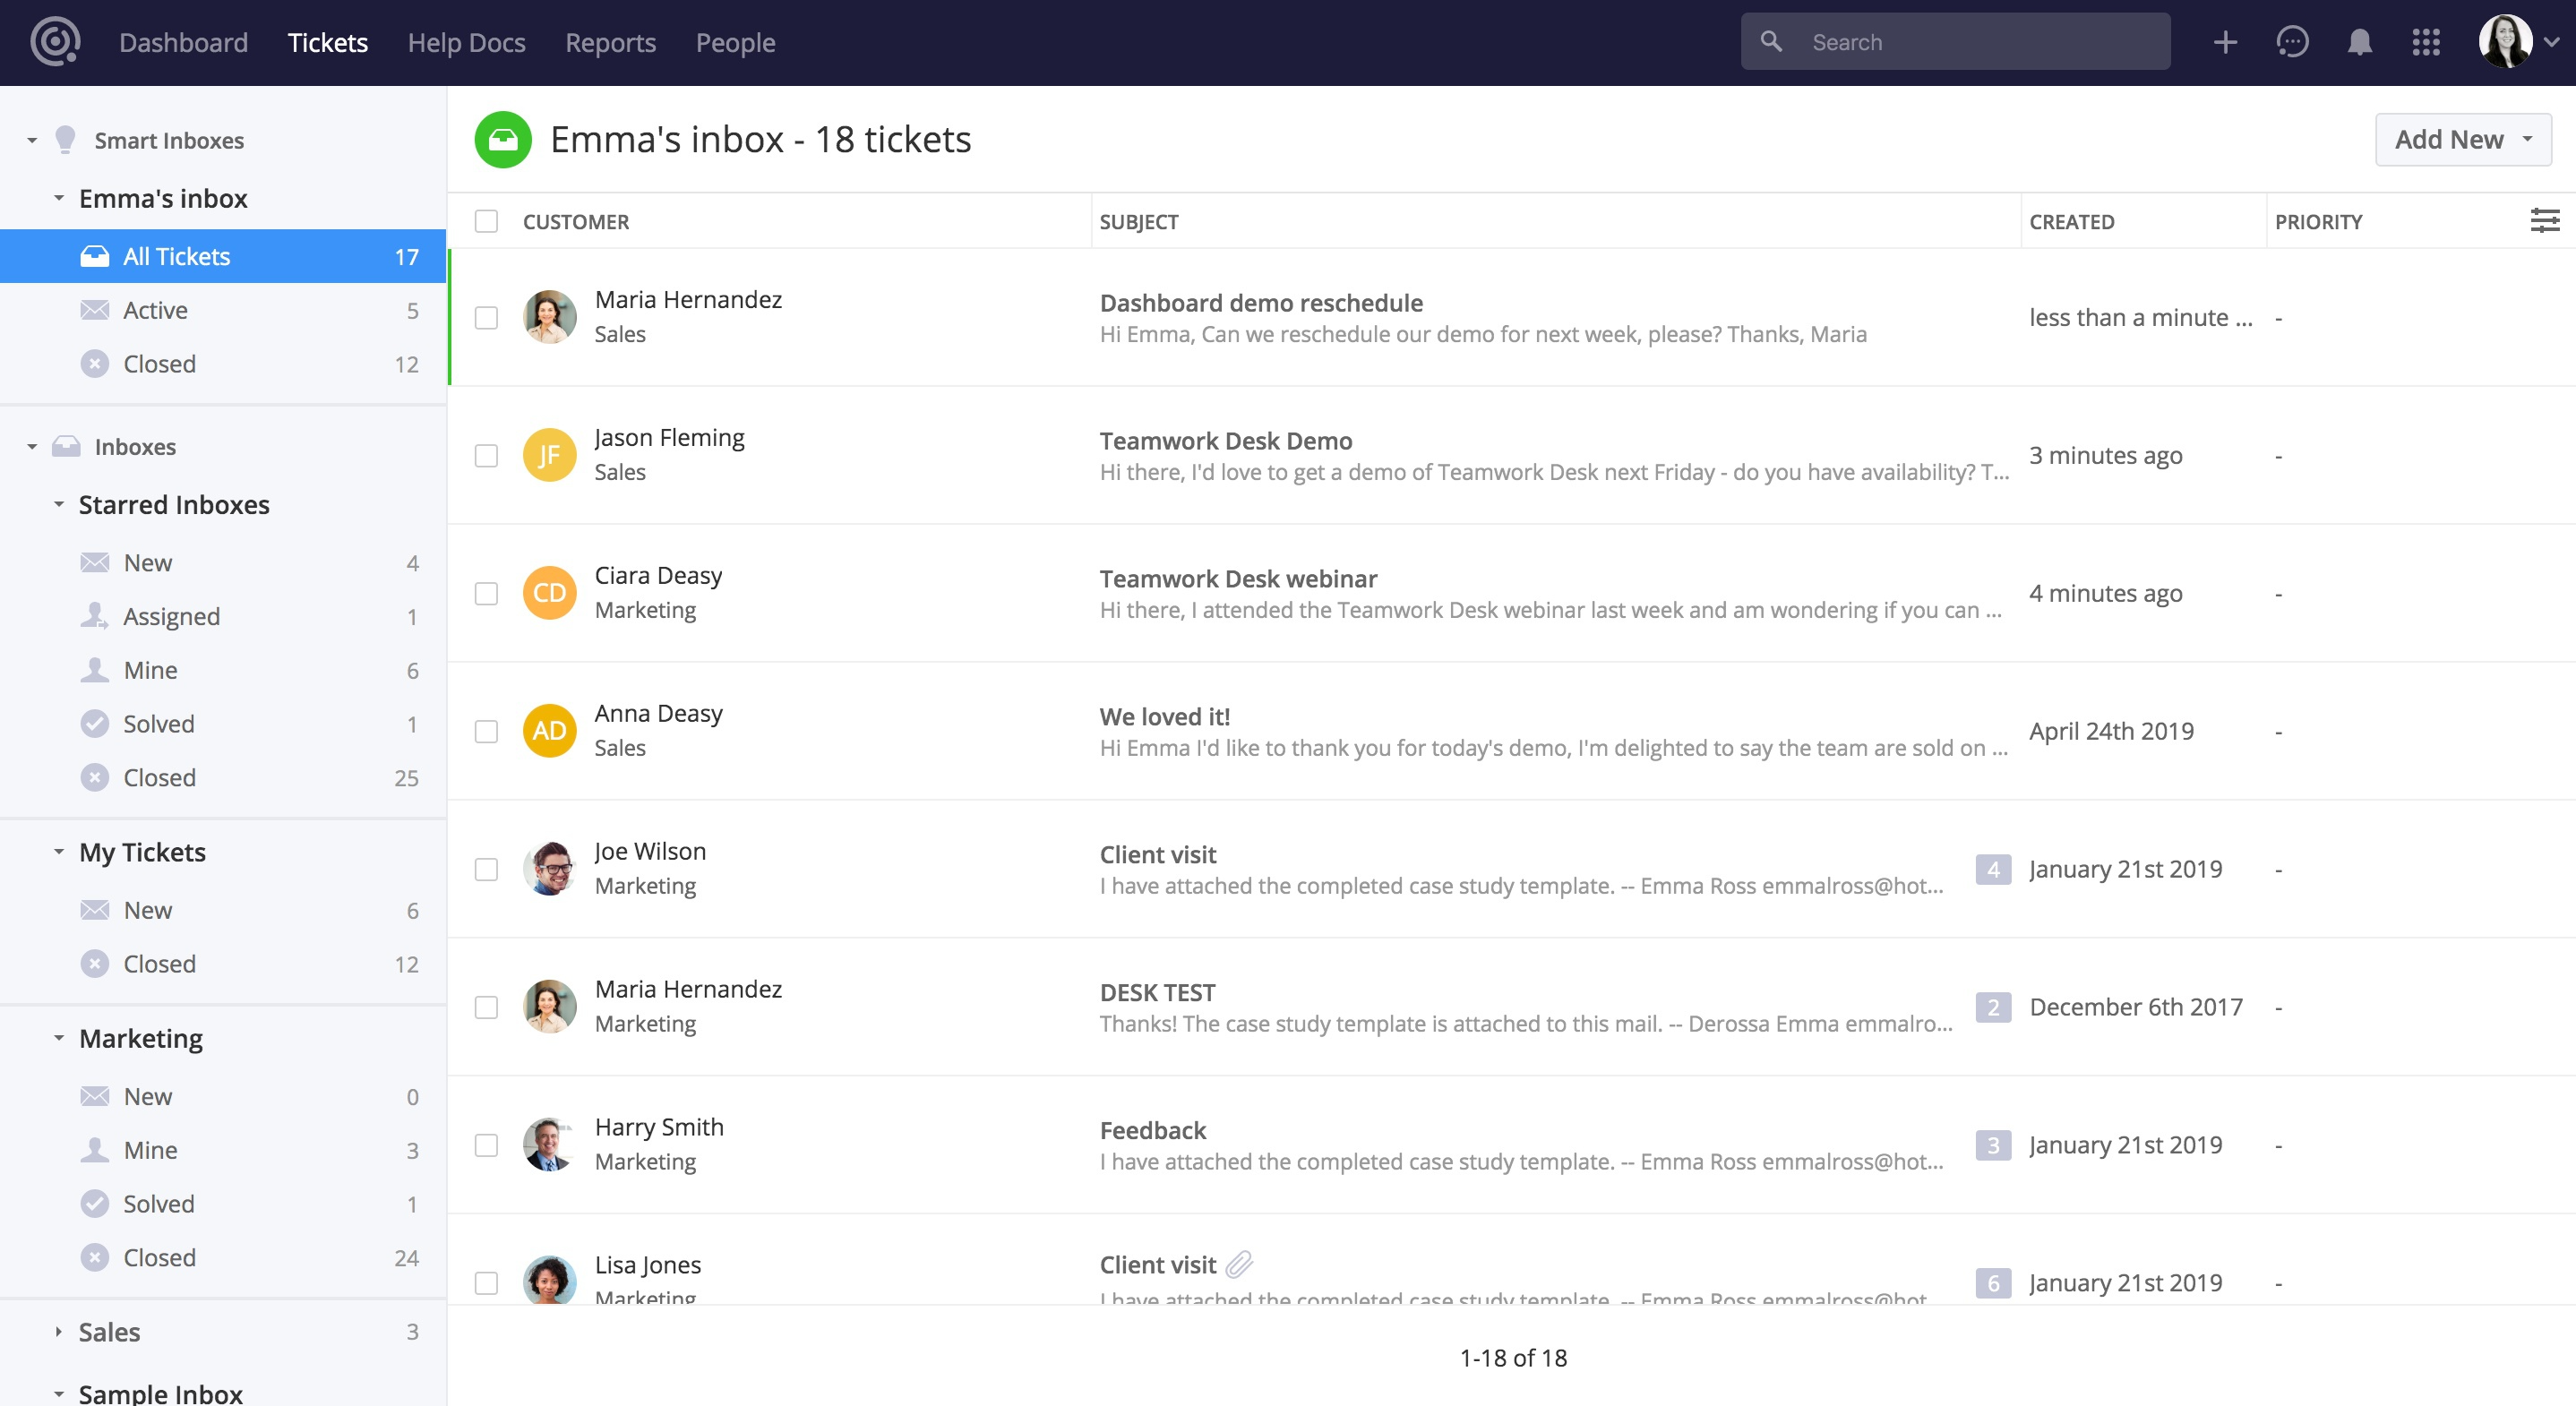Open the Reports tab

[x=610, y=42]
